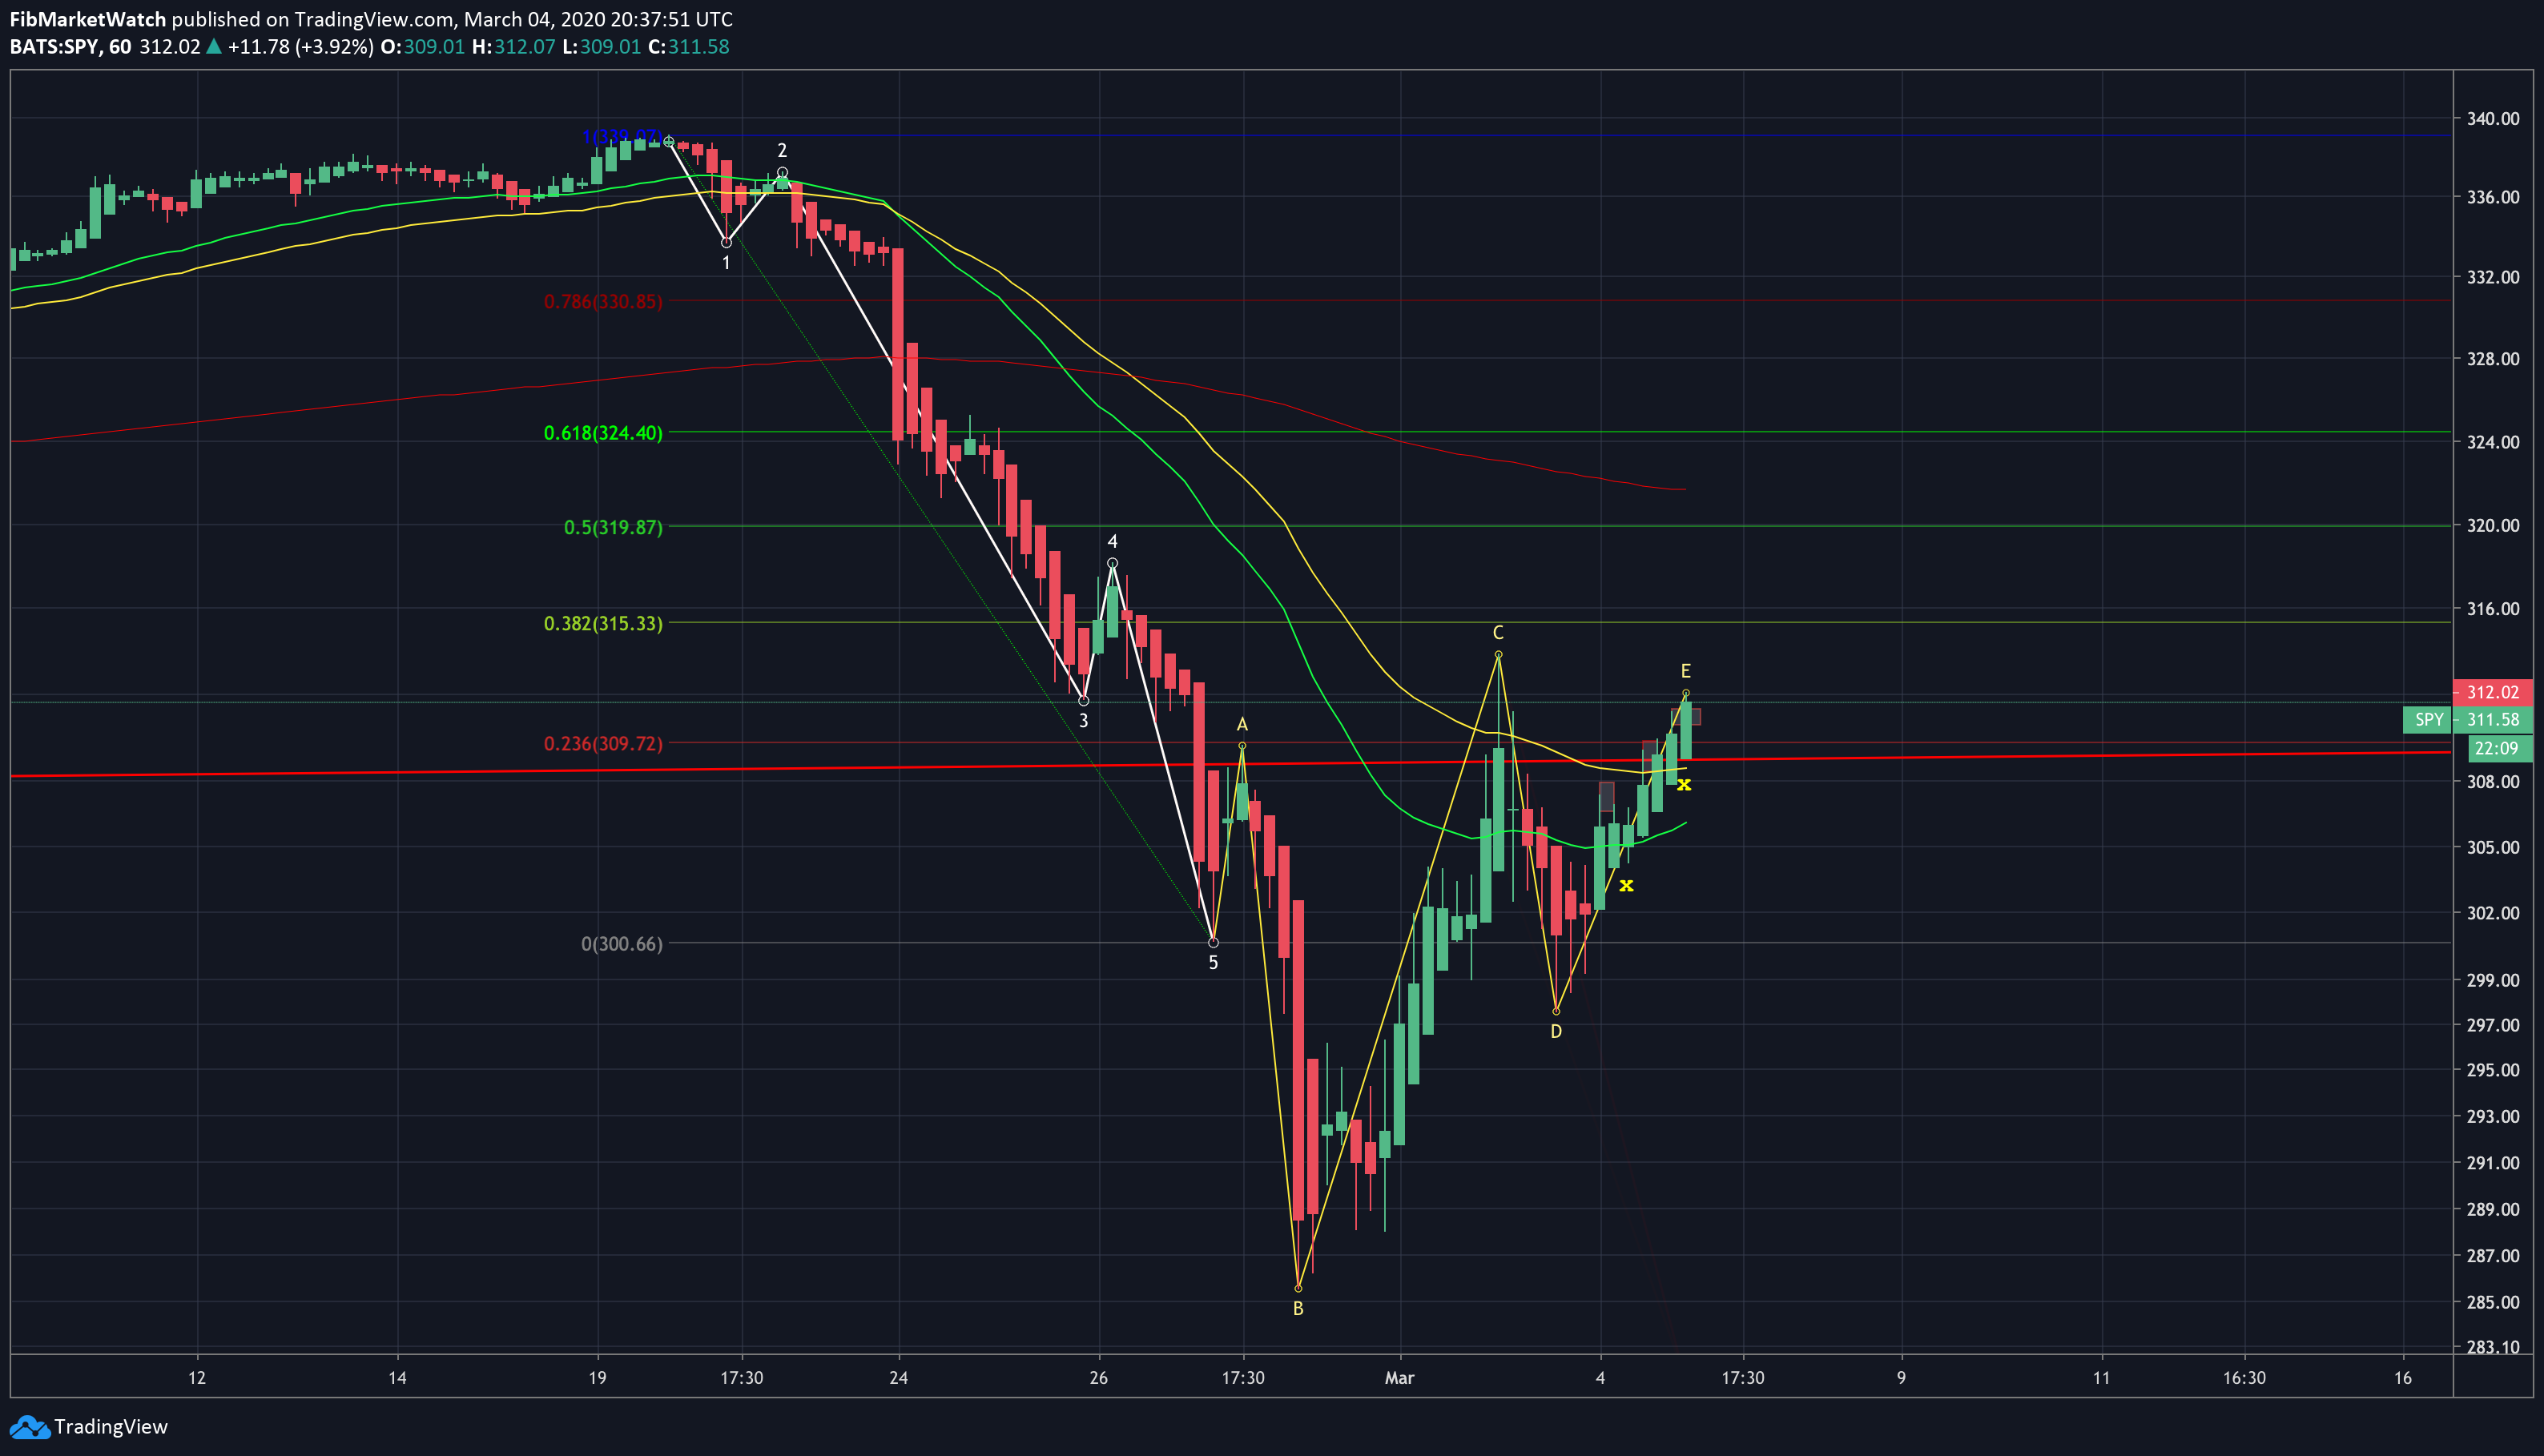Click the 0.618(324.40) Fibonacci level label
2544x1456 pixels.
pyautogui.click(x=603, y=433)
